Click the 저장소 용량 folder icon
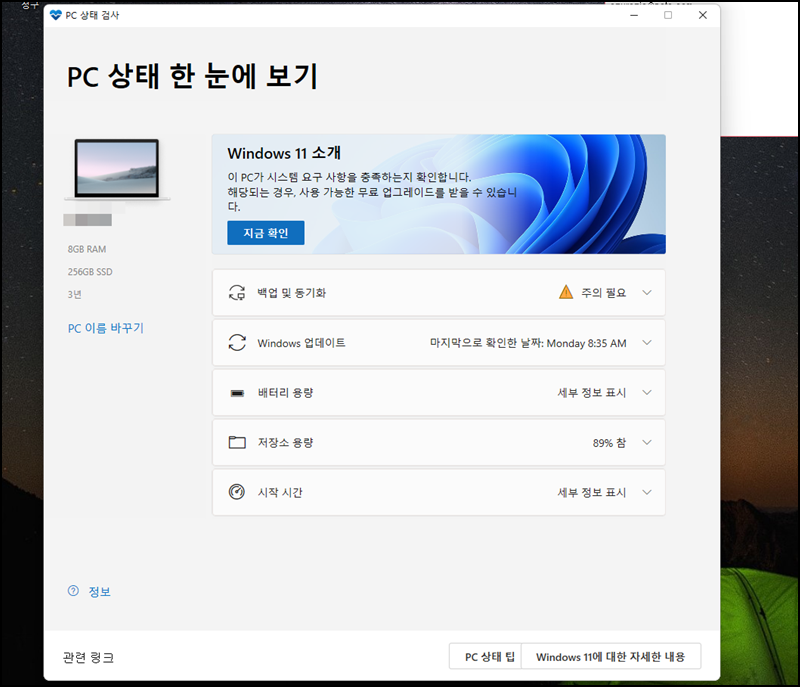Screen dimensions: 800x687 tap(237, 442)
